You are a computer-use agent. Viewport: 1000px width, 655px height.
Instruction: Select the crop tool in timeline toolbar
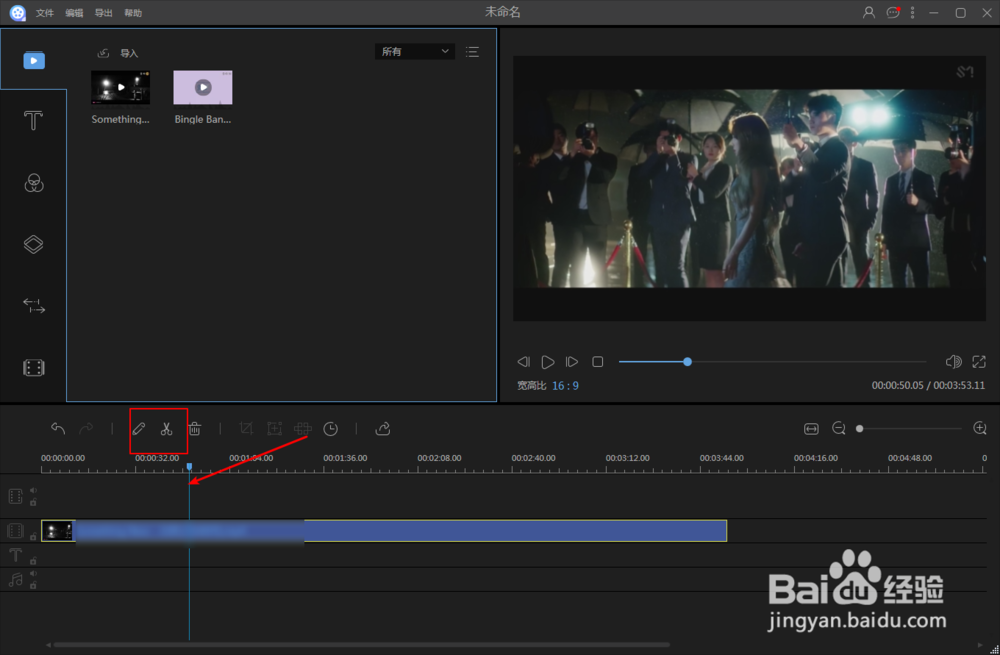[x=246, y=429]
